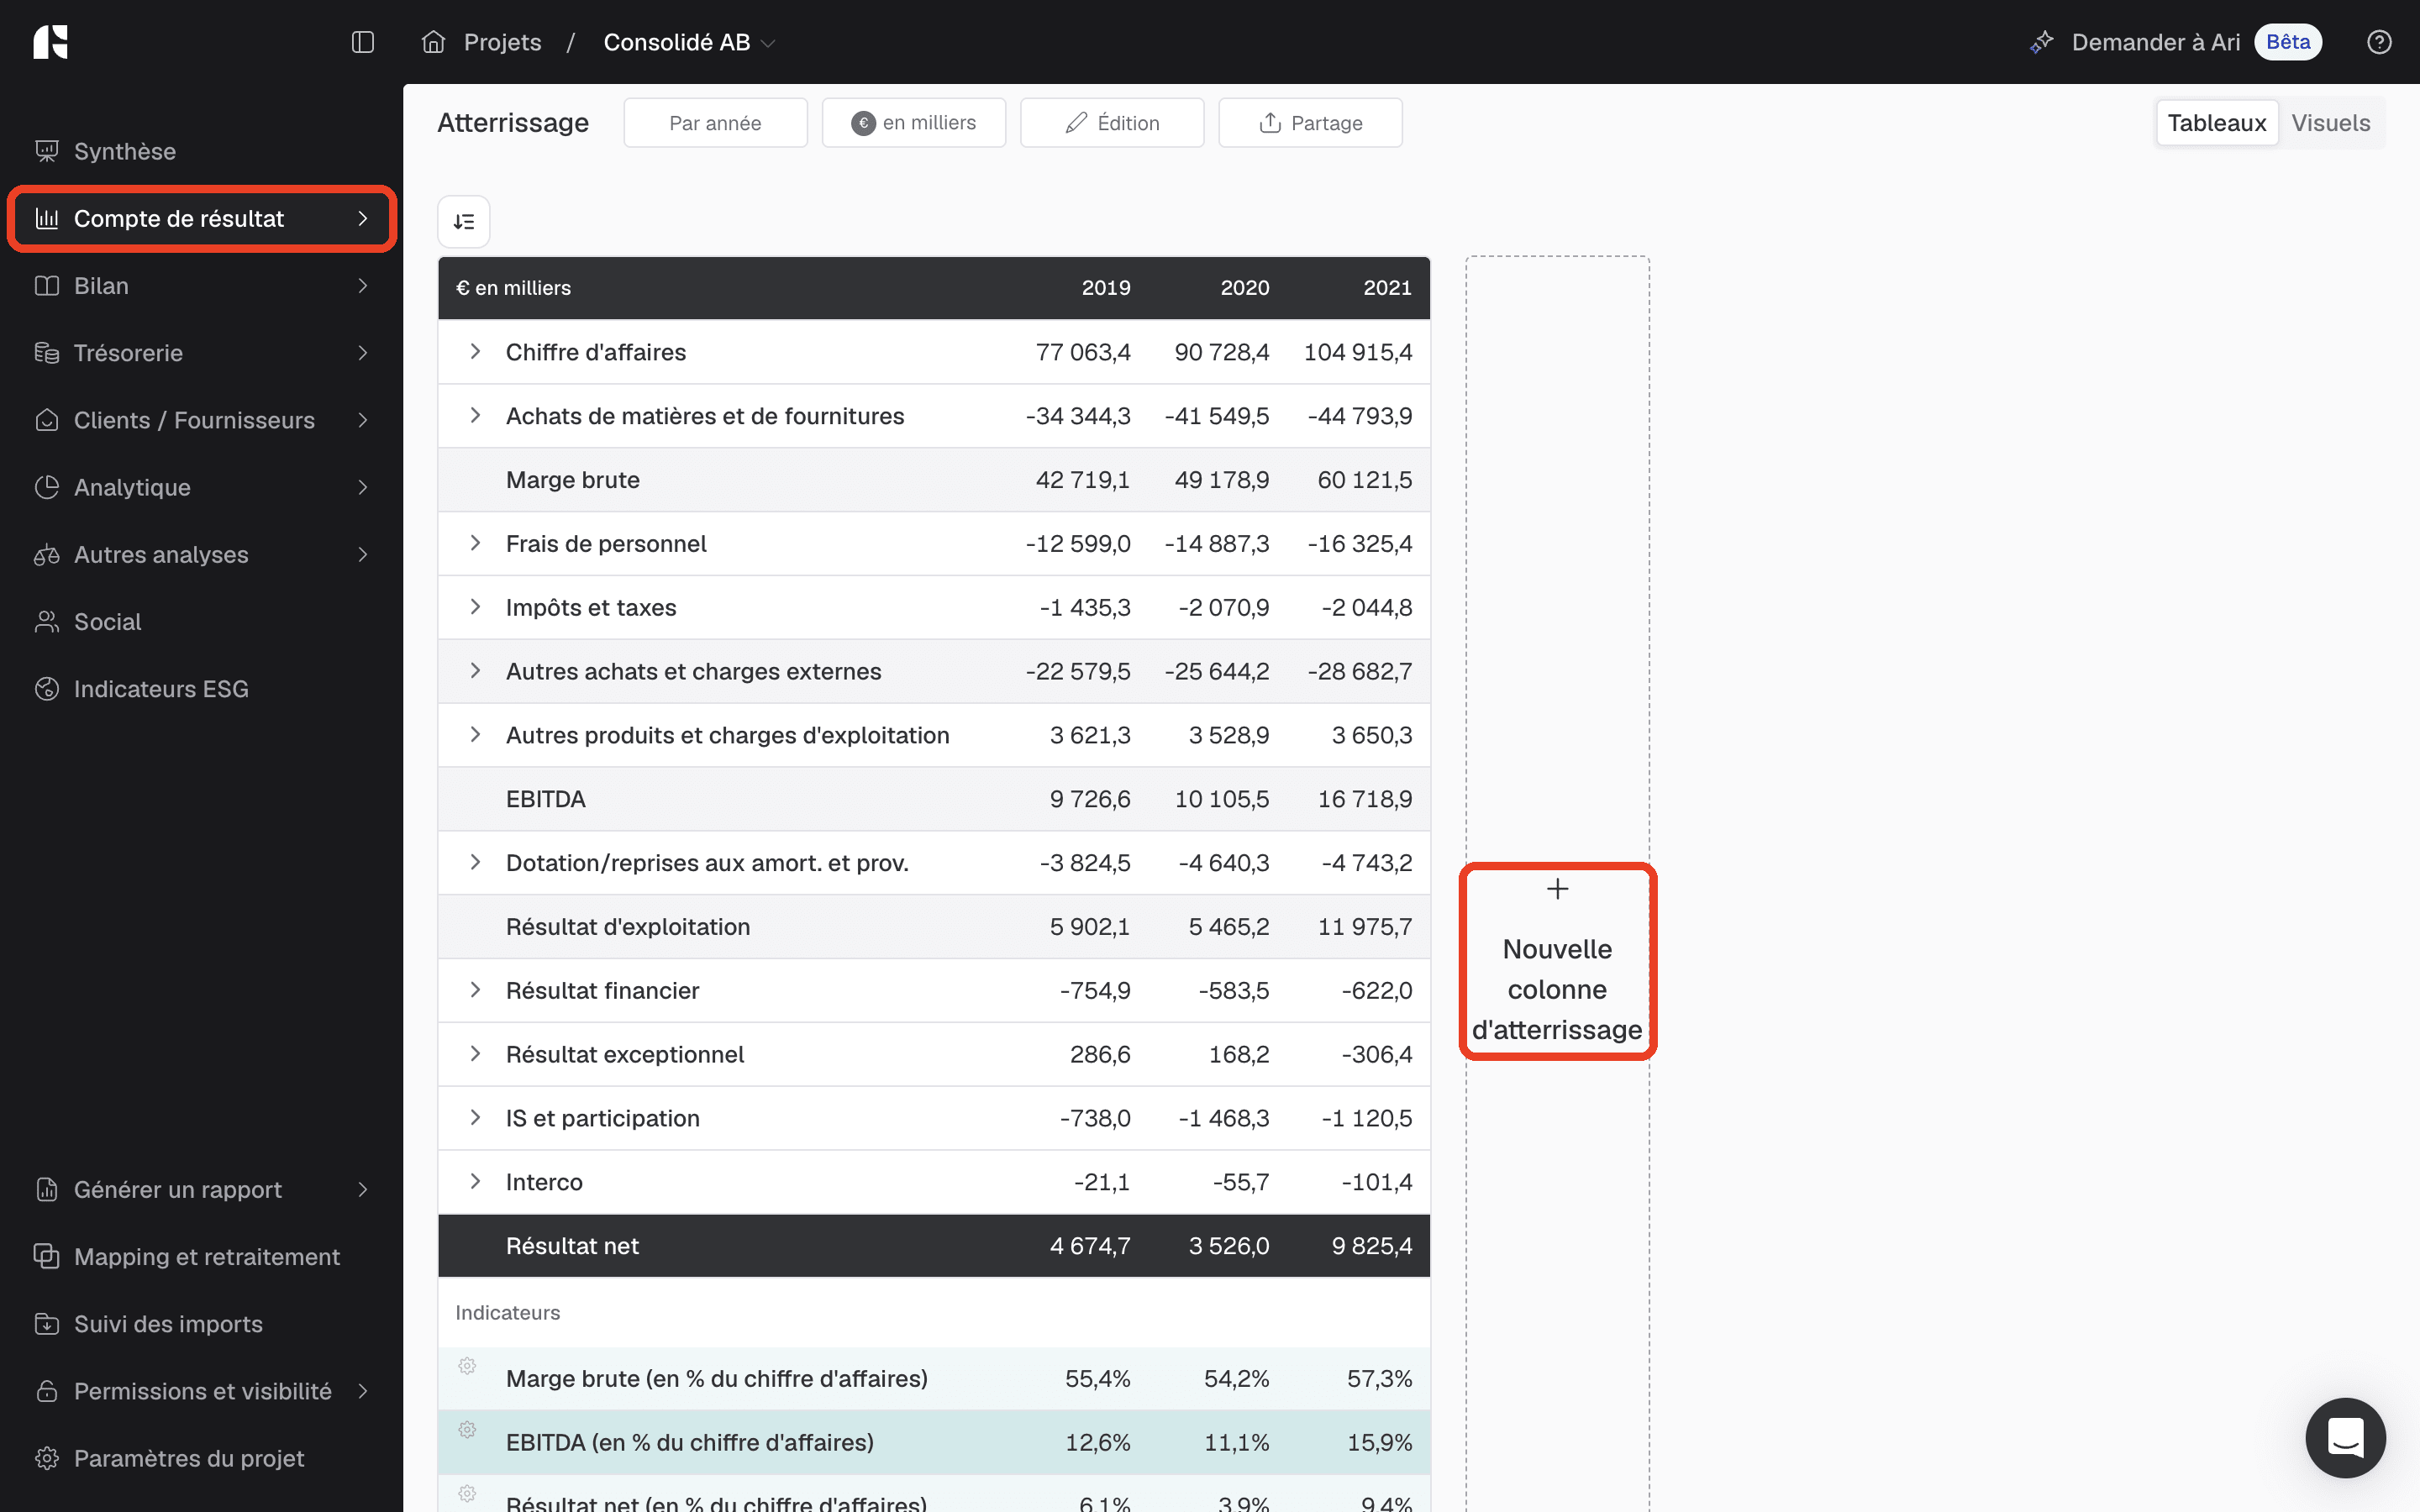Expand the Frais de personnel row

pos(475,543)
